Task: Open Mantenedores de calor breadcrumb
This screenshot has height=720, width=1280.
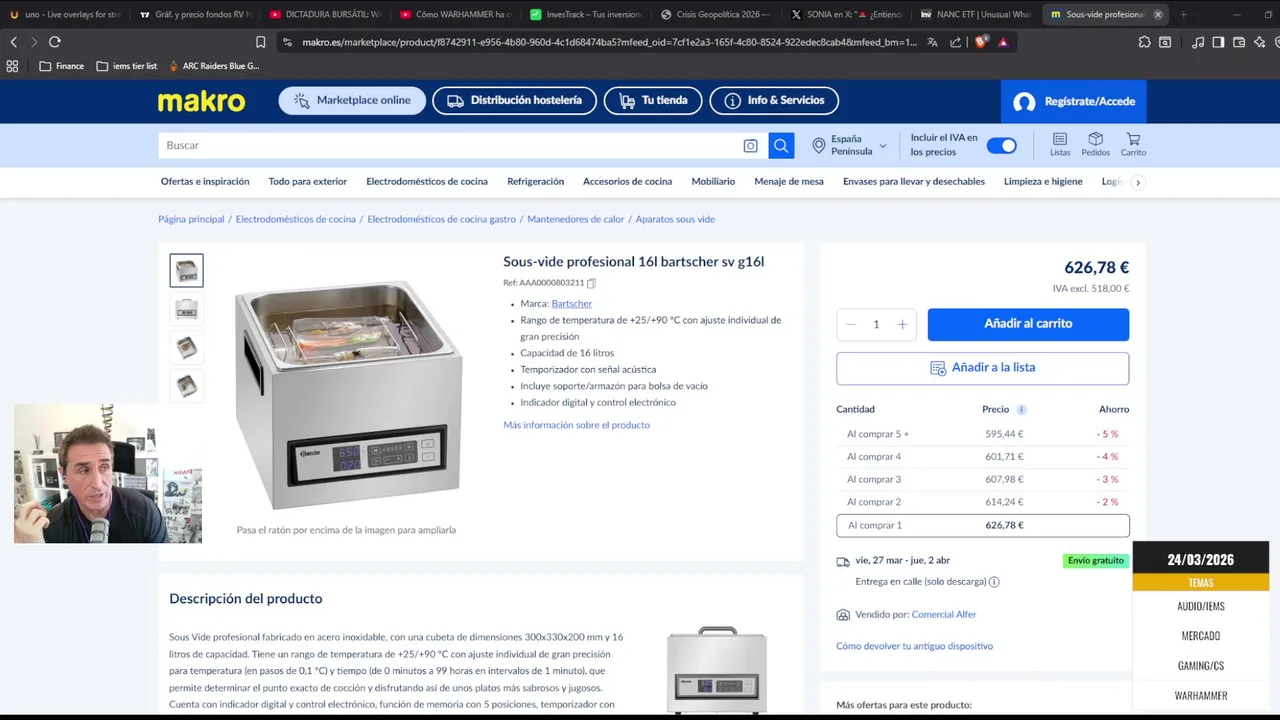Action: click(575, 220)
